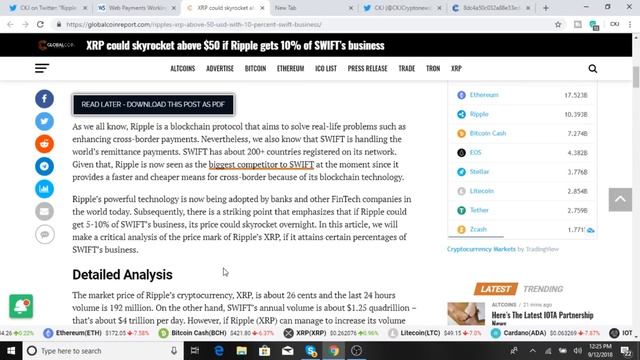Open Windows notification center icon

pos(626,351)
